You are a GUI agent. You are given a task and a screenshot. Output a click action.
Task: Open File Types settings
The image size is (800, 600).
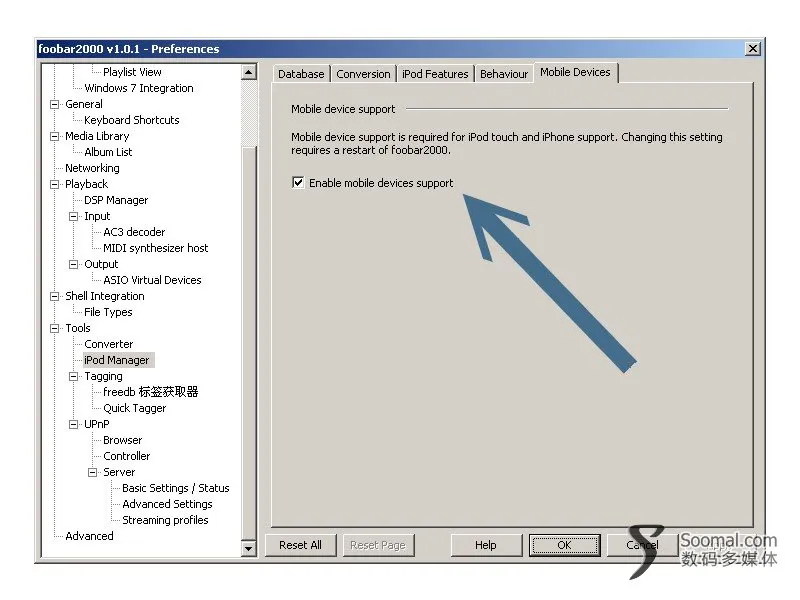[x=108, y=312]
